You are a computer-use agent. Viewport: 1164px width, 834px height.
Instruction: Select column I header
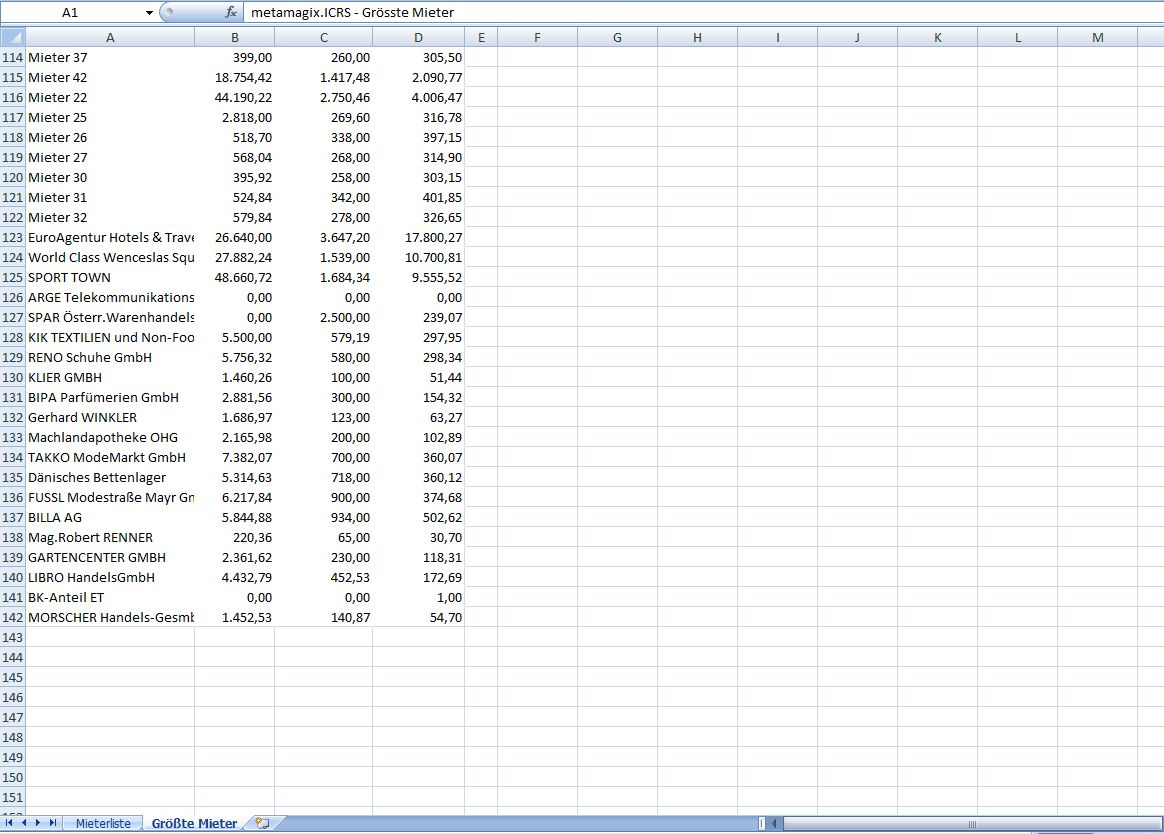pos(778,37)
